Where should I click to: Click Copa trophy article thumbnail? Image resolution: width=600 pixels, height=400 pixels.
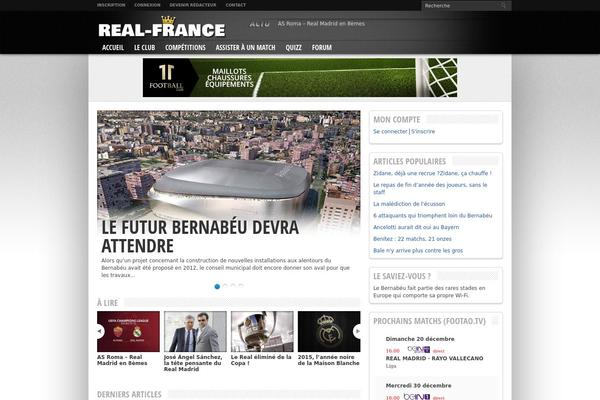tap(262, 331)
